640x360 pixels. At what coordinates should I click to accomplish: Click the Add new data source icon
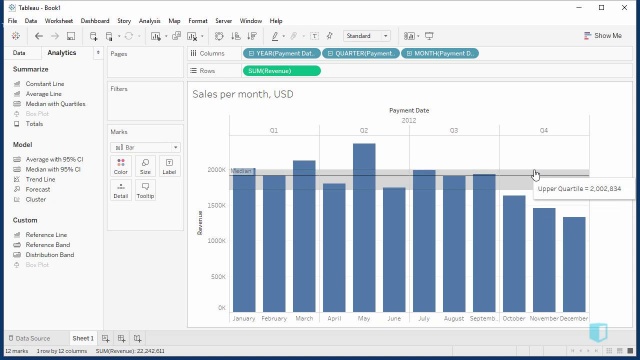(x=93, y=36)
